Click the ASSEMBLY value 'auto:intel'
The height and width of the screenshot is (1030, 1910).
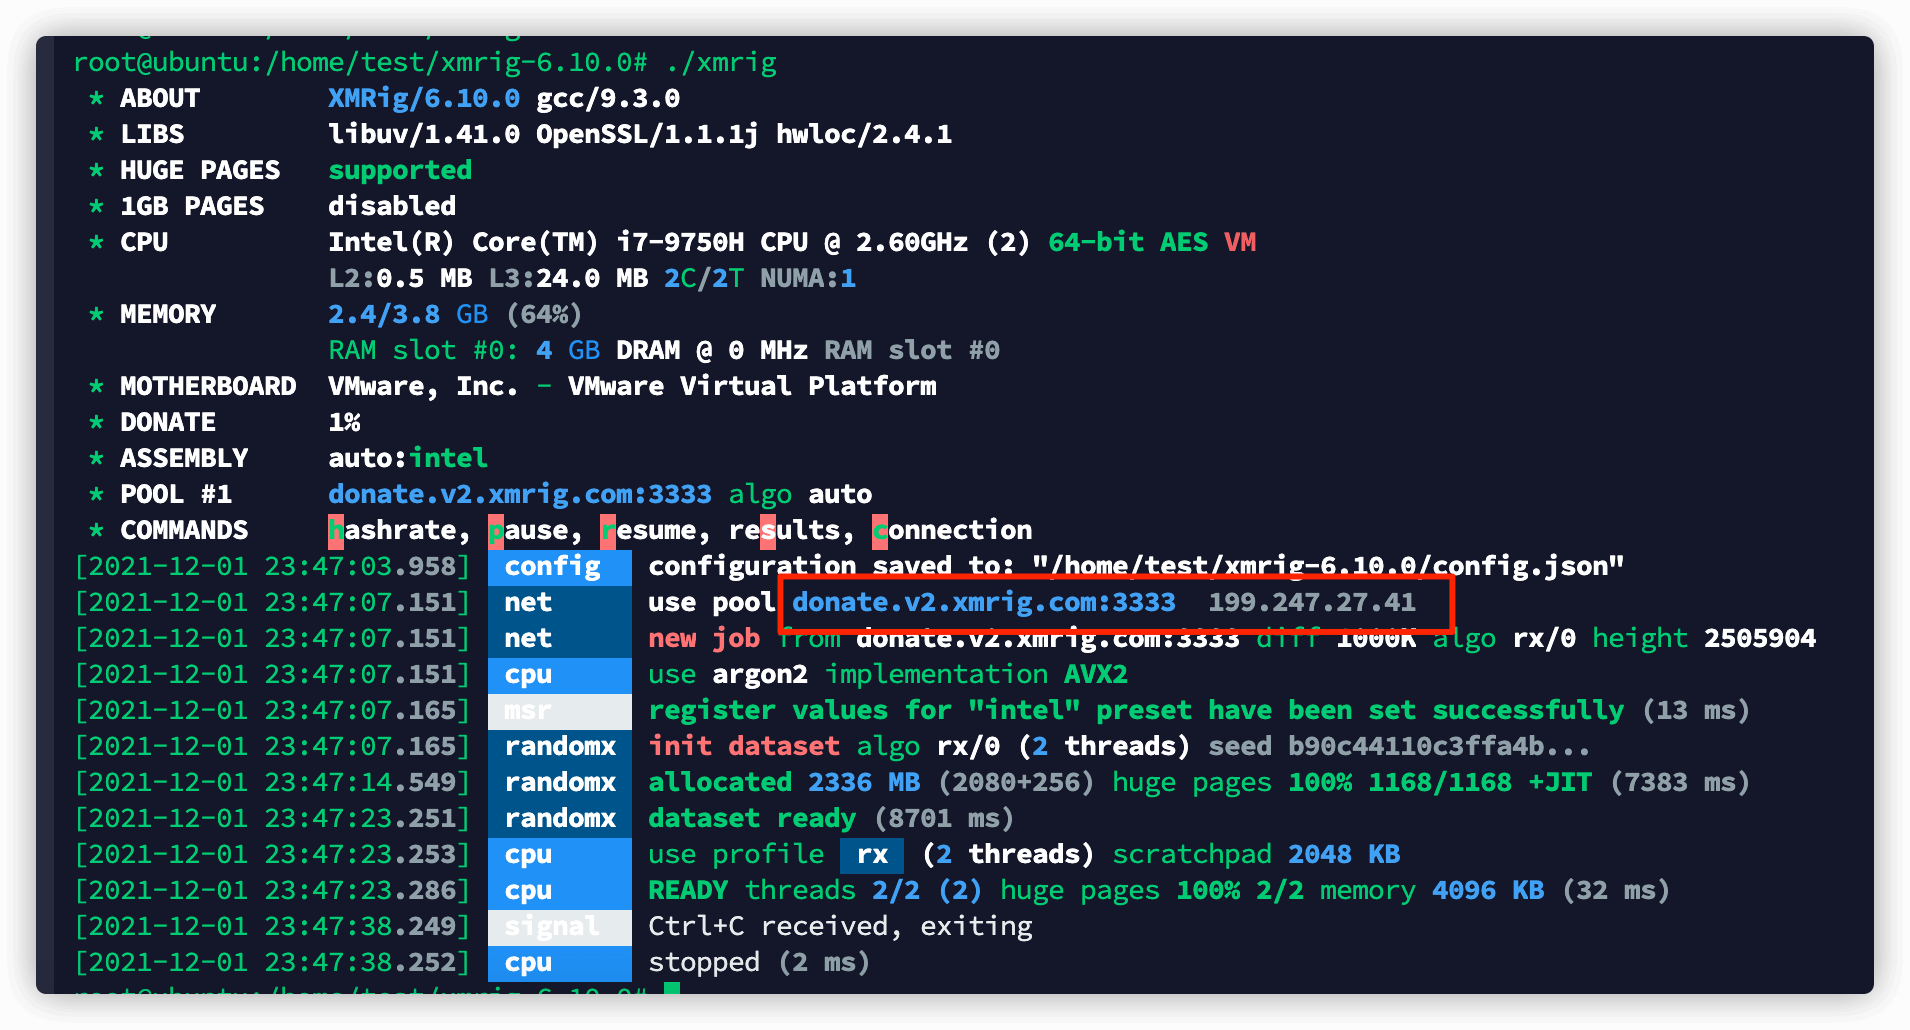408,458
